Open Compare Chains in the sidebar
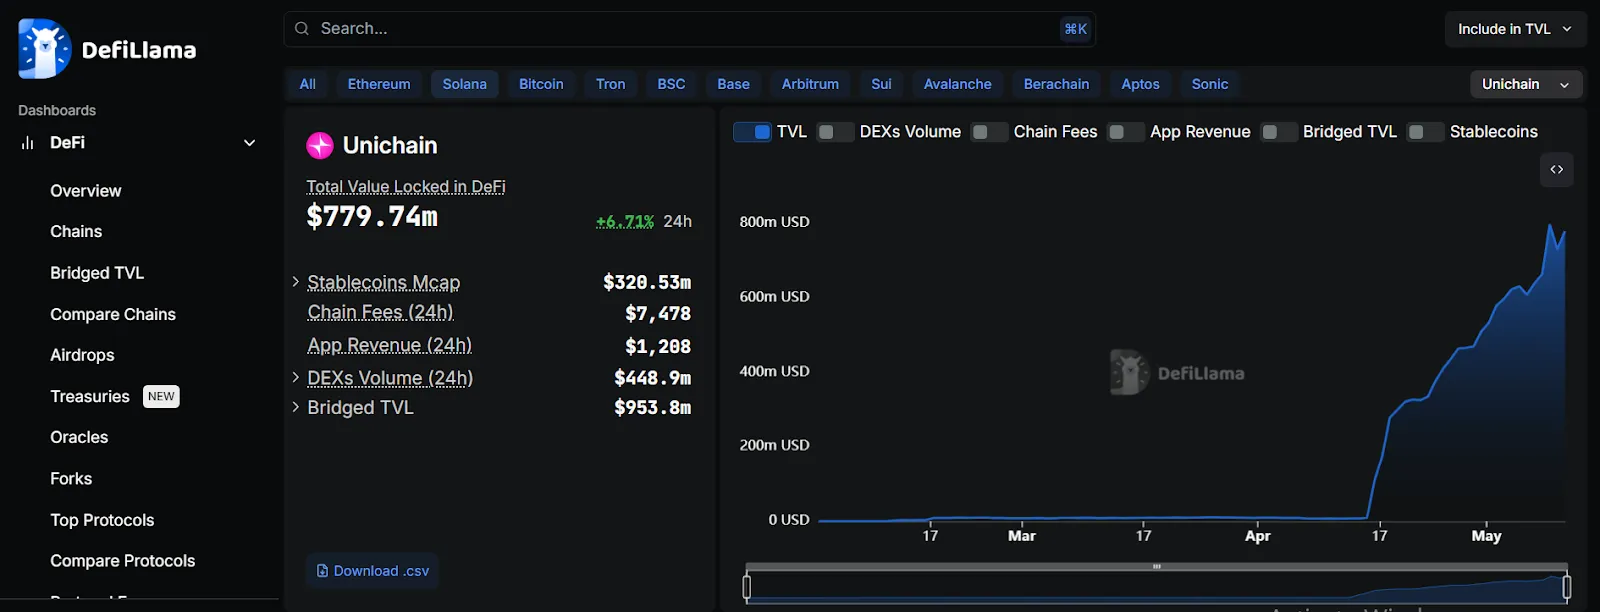 pos(113,314)
